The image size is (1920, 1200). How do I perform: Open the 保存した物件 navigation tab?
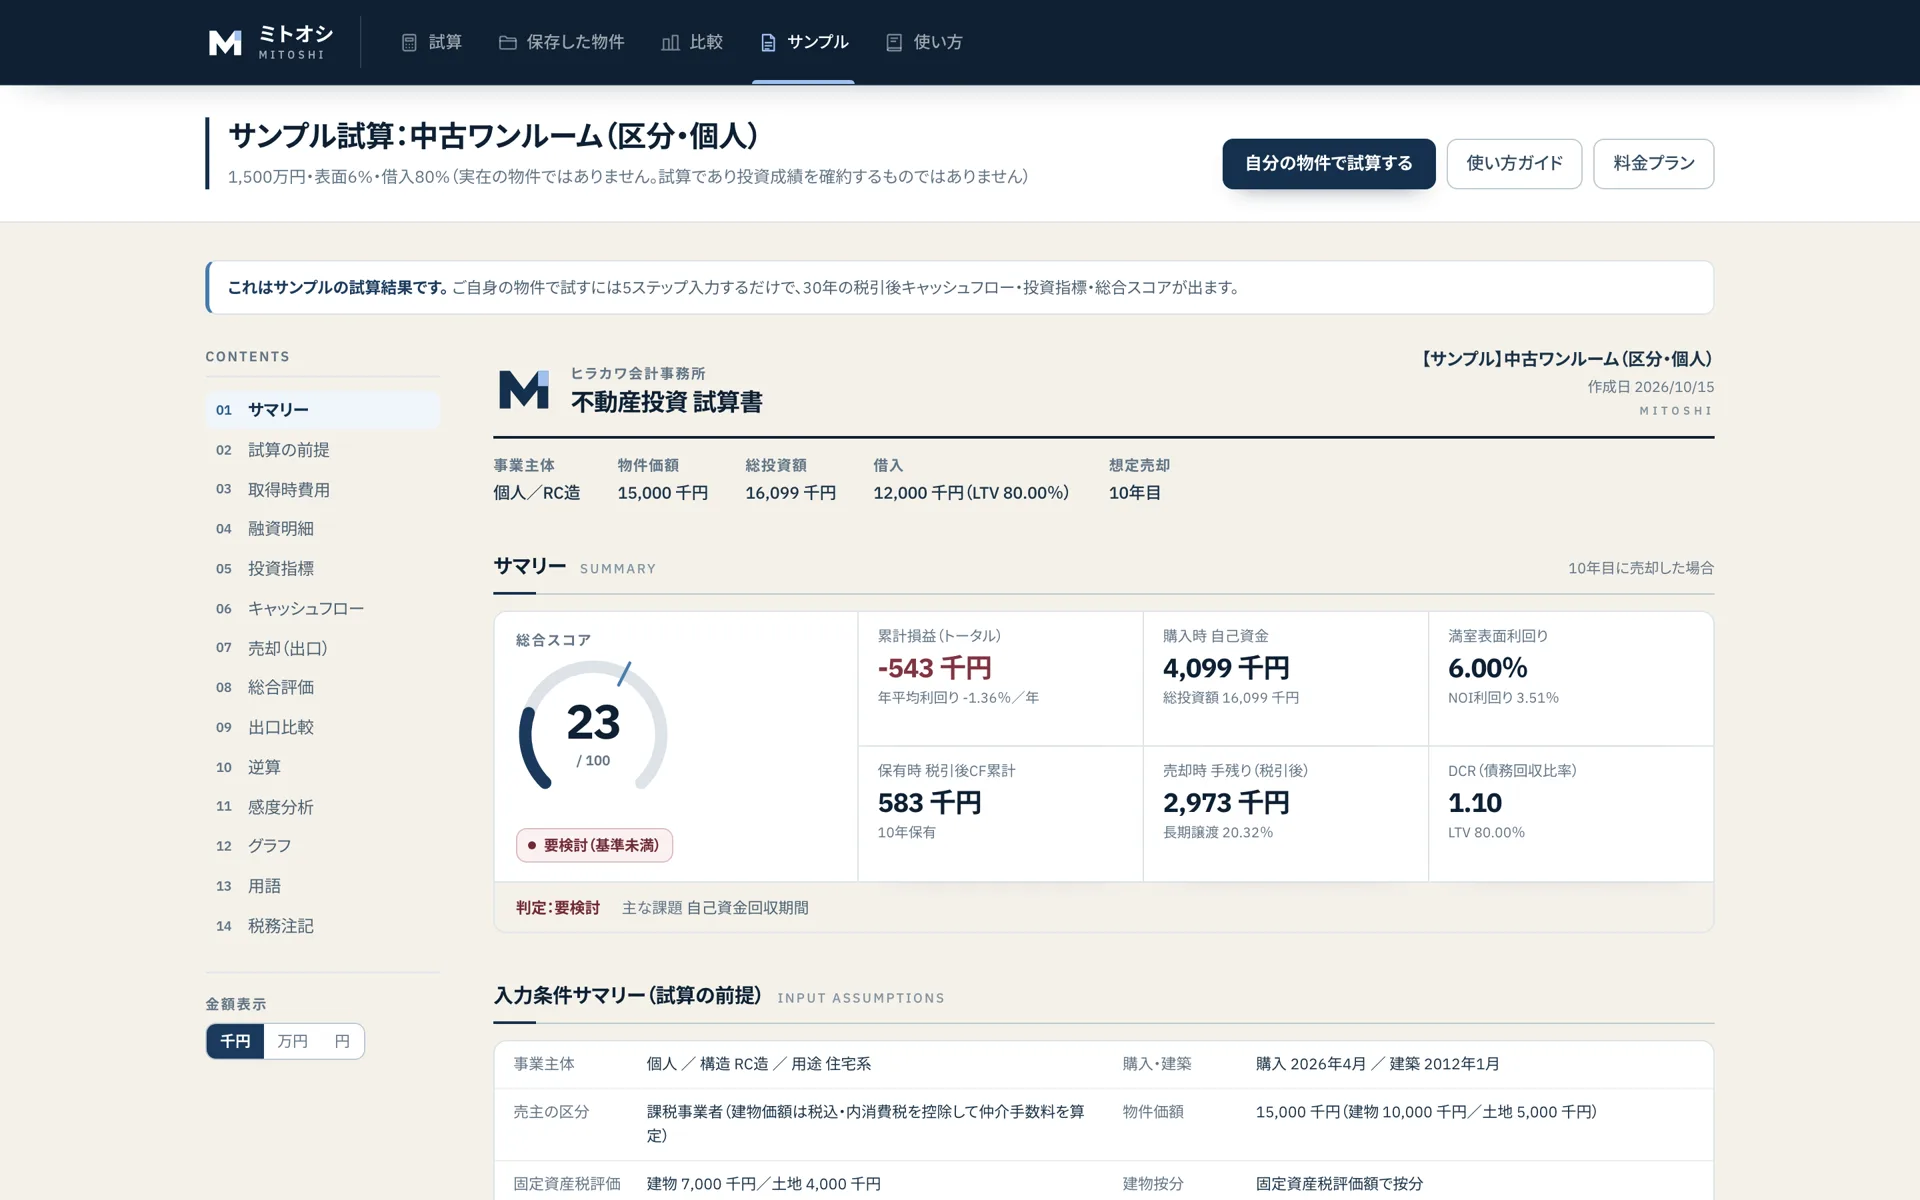coord(562,42)
